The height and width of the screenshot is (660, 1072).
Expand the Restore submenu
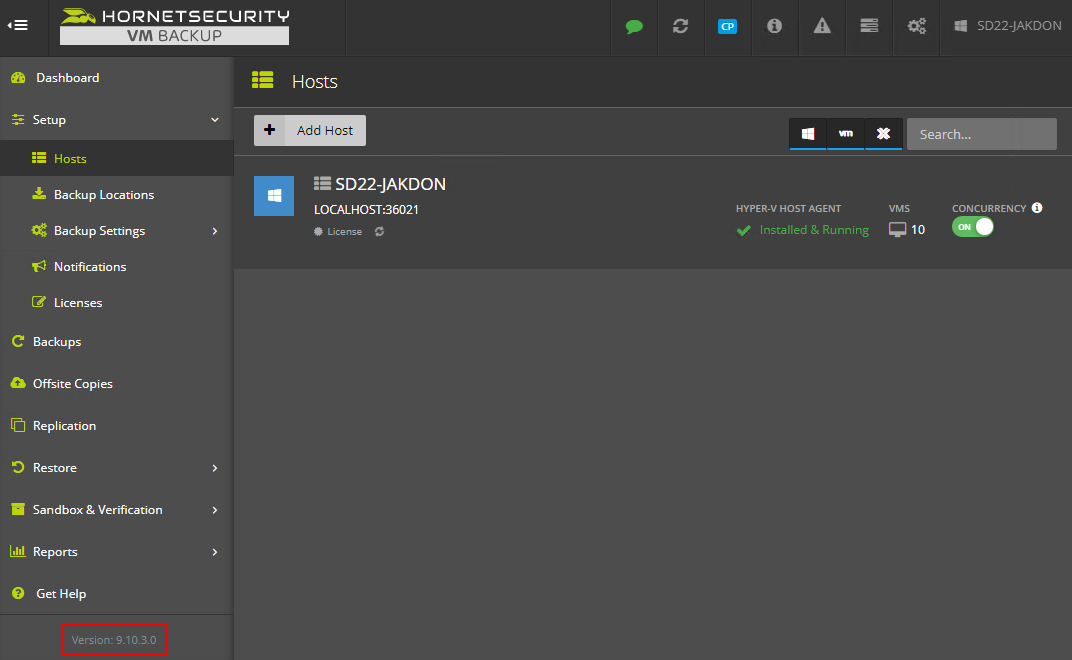[x=117, y=468]
